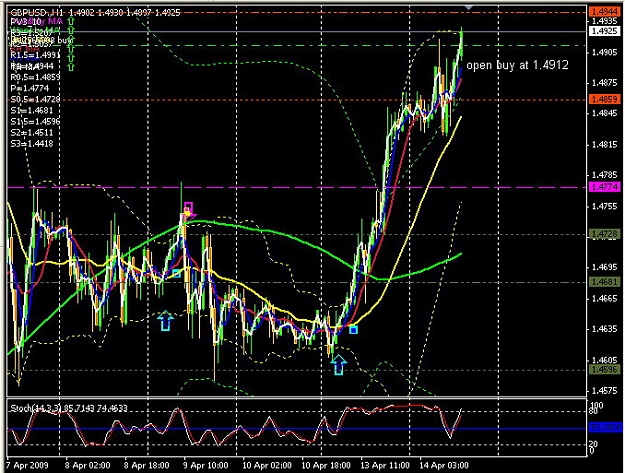Click the 8 Apr 02:00 time axis label
625x473 pixels.
coord(88,465)
